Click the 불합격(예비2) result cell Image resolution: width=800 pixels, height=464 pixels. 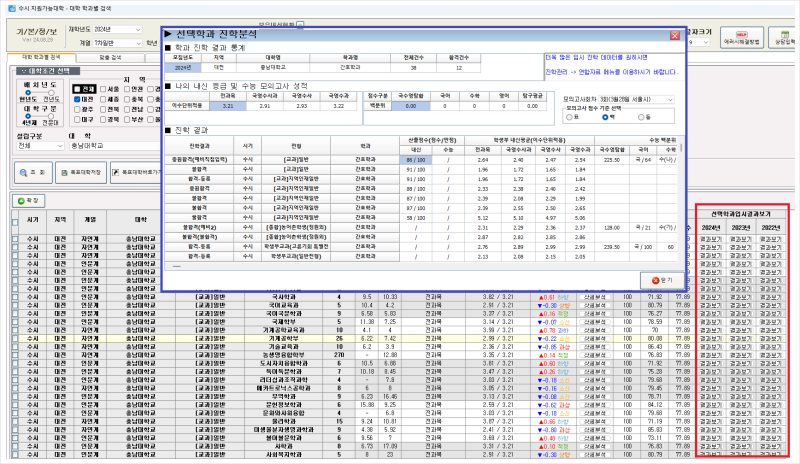coord(199,228)
